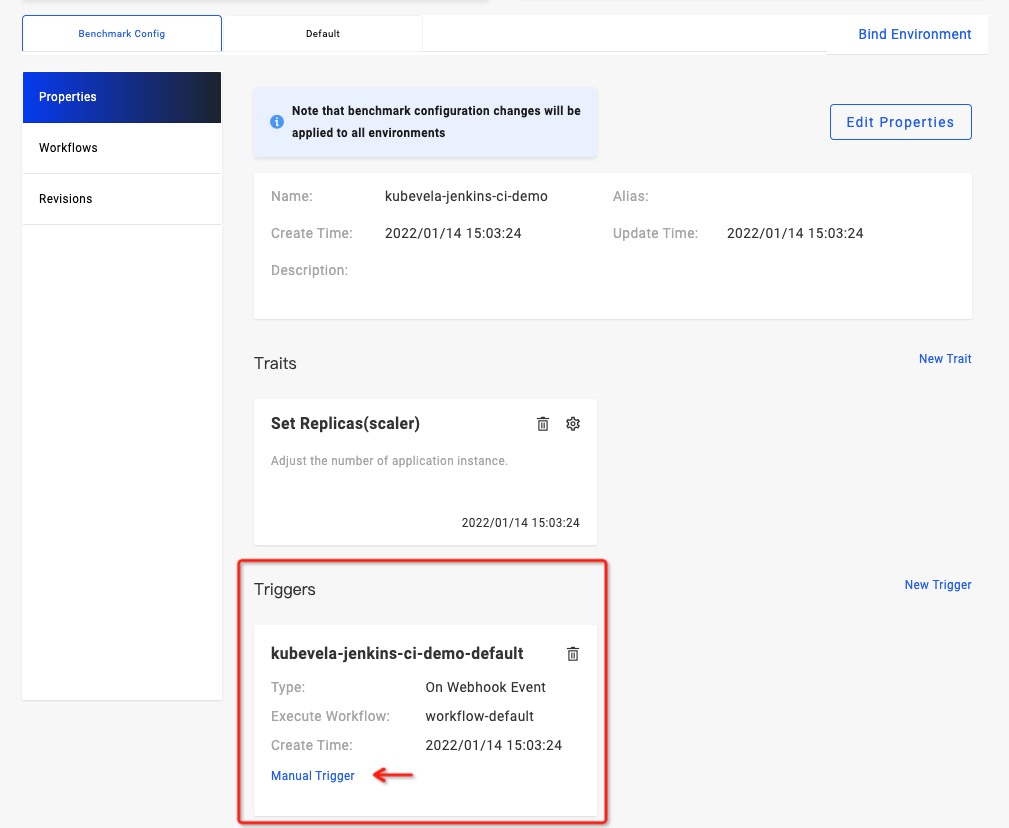Delete the Set Replicas(scaler) trait

click(542, 424)
